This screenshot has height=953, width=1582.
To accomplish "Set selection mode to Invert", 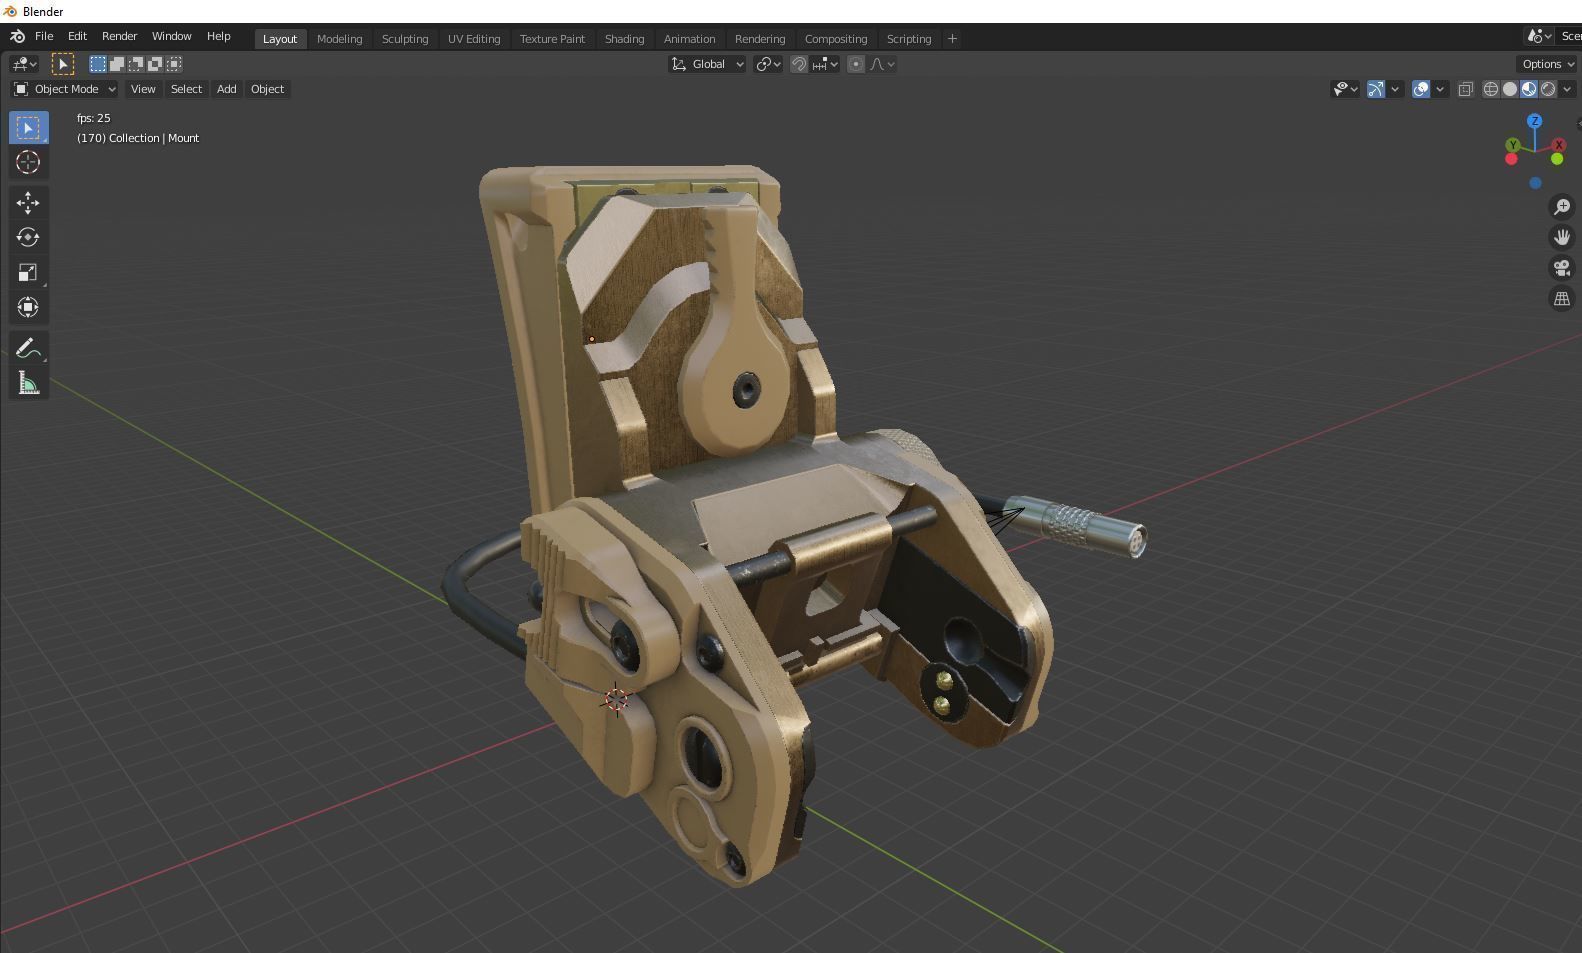I will click(x=155, y=64).
